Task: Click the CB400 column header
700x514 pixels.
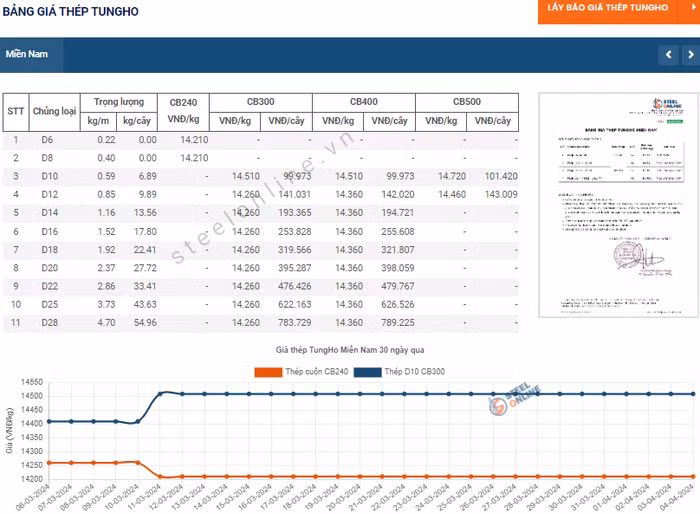Action: tap(364, 102)
